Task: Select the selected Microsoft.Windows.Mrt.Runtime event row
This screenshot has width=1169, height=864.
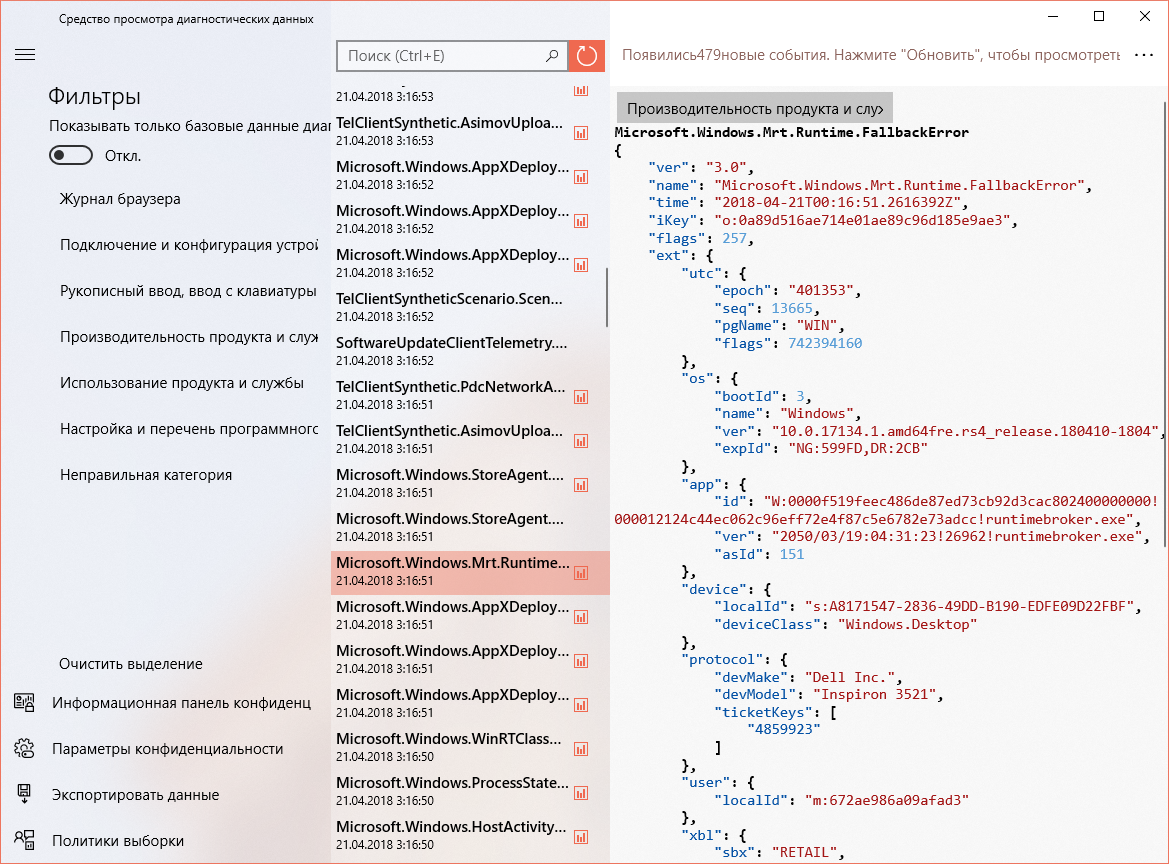Action: [470, 572]
